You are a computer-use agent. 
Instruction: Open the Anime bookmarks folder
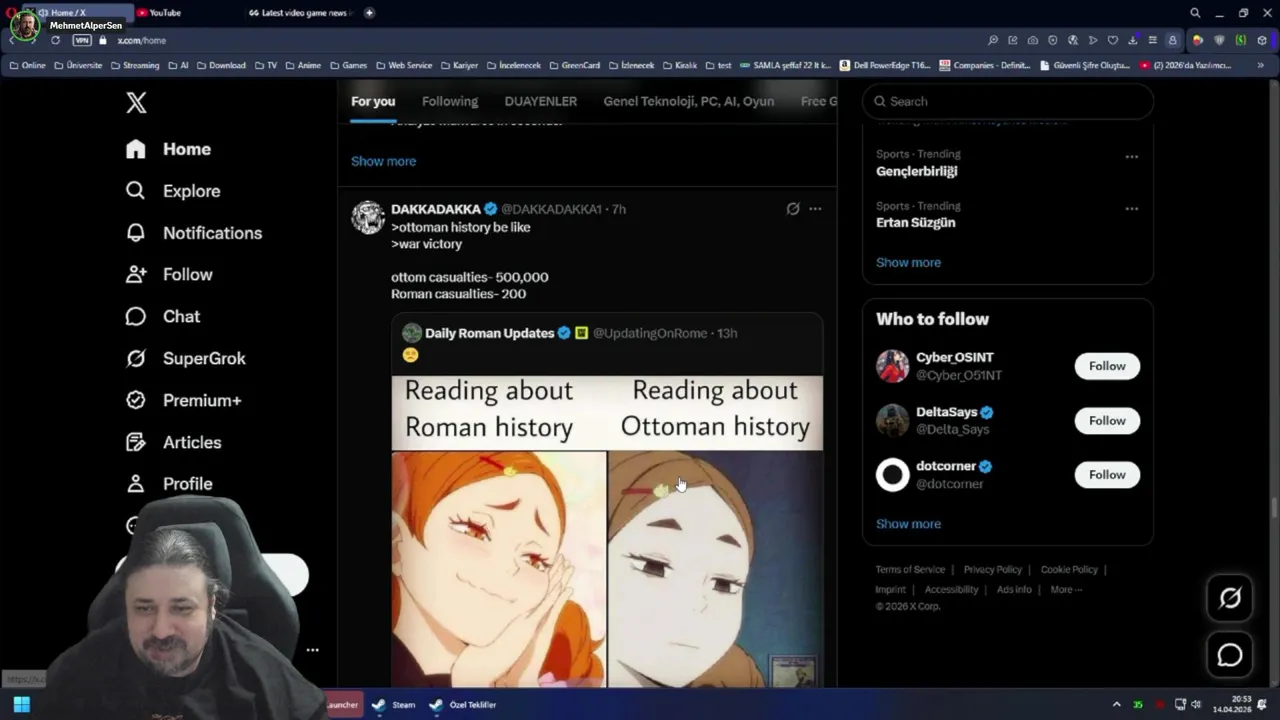[303, 65]
